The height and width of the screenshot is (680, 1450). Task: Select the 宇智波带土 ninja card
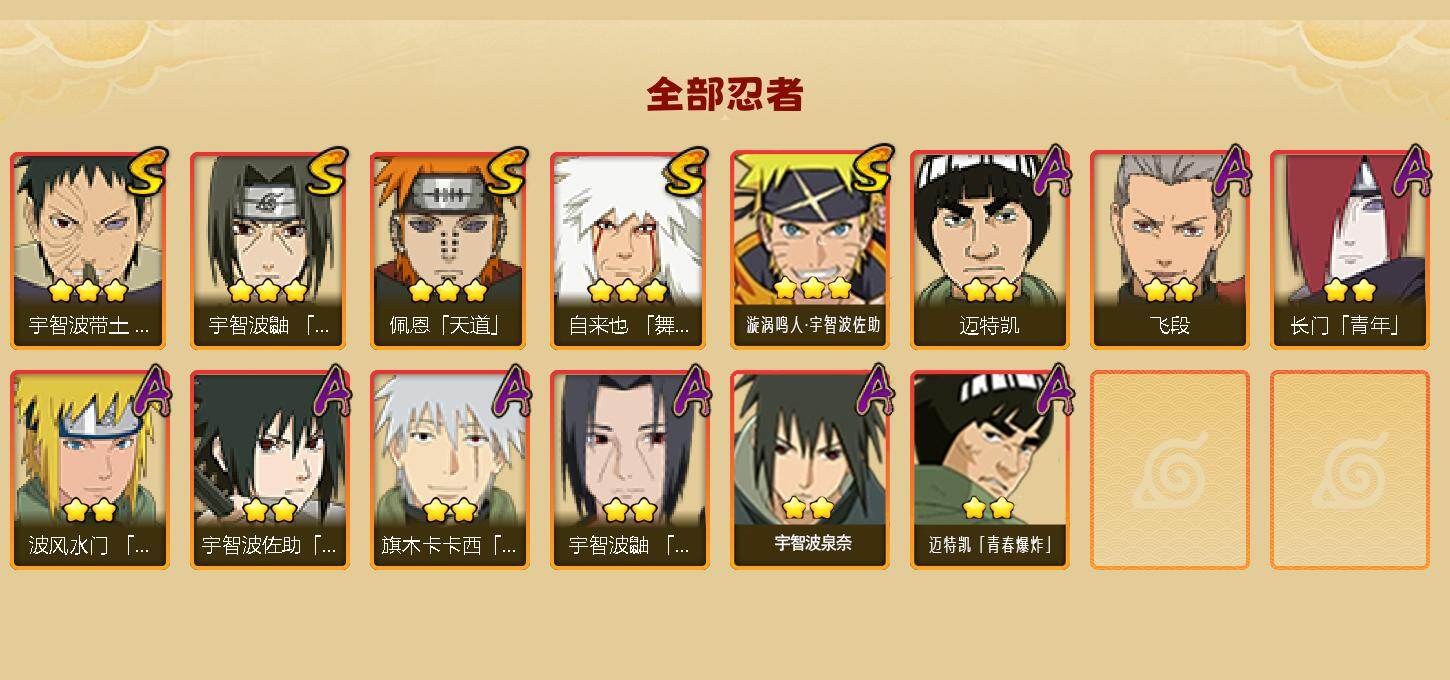(90, 250)
